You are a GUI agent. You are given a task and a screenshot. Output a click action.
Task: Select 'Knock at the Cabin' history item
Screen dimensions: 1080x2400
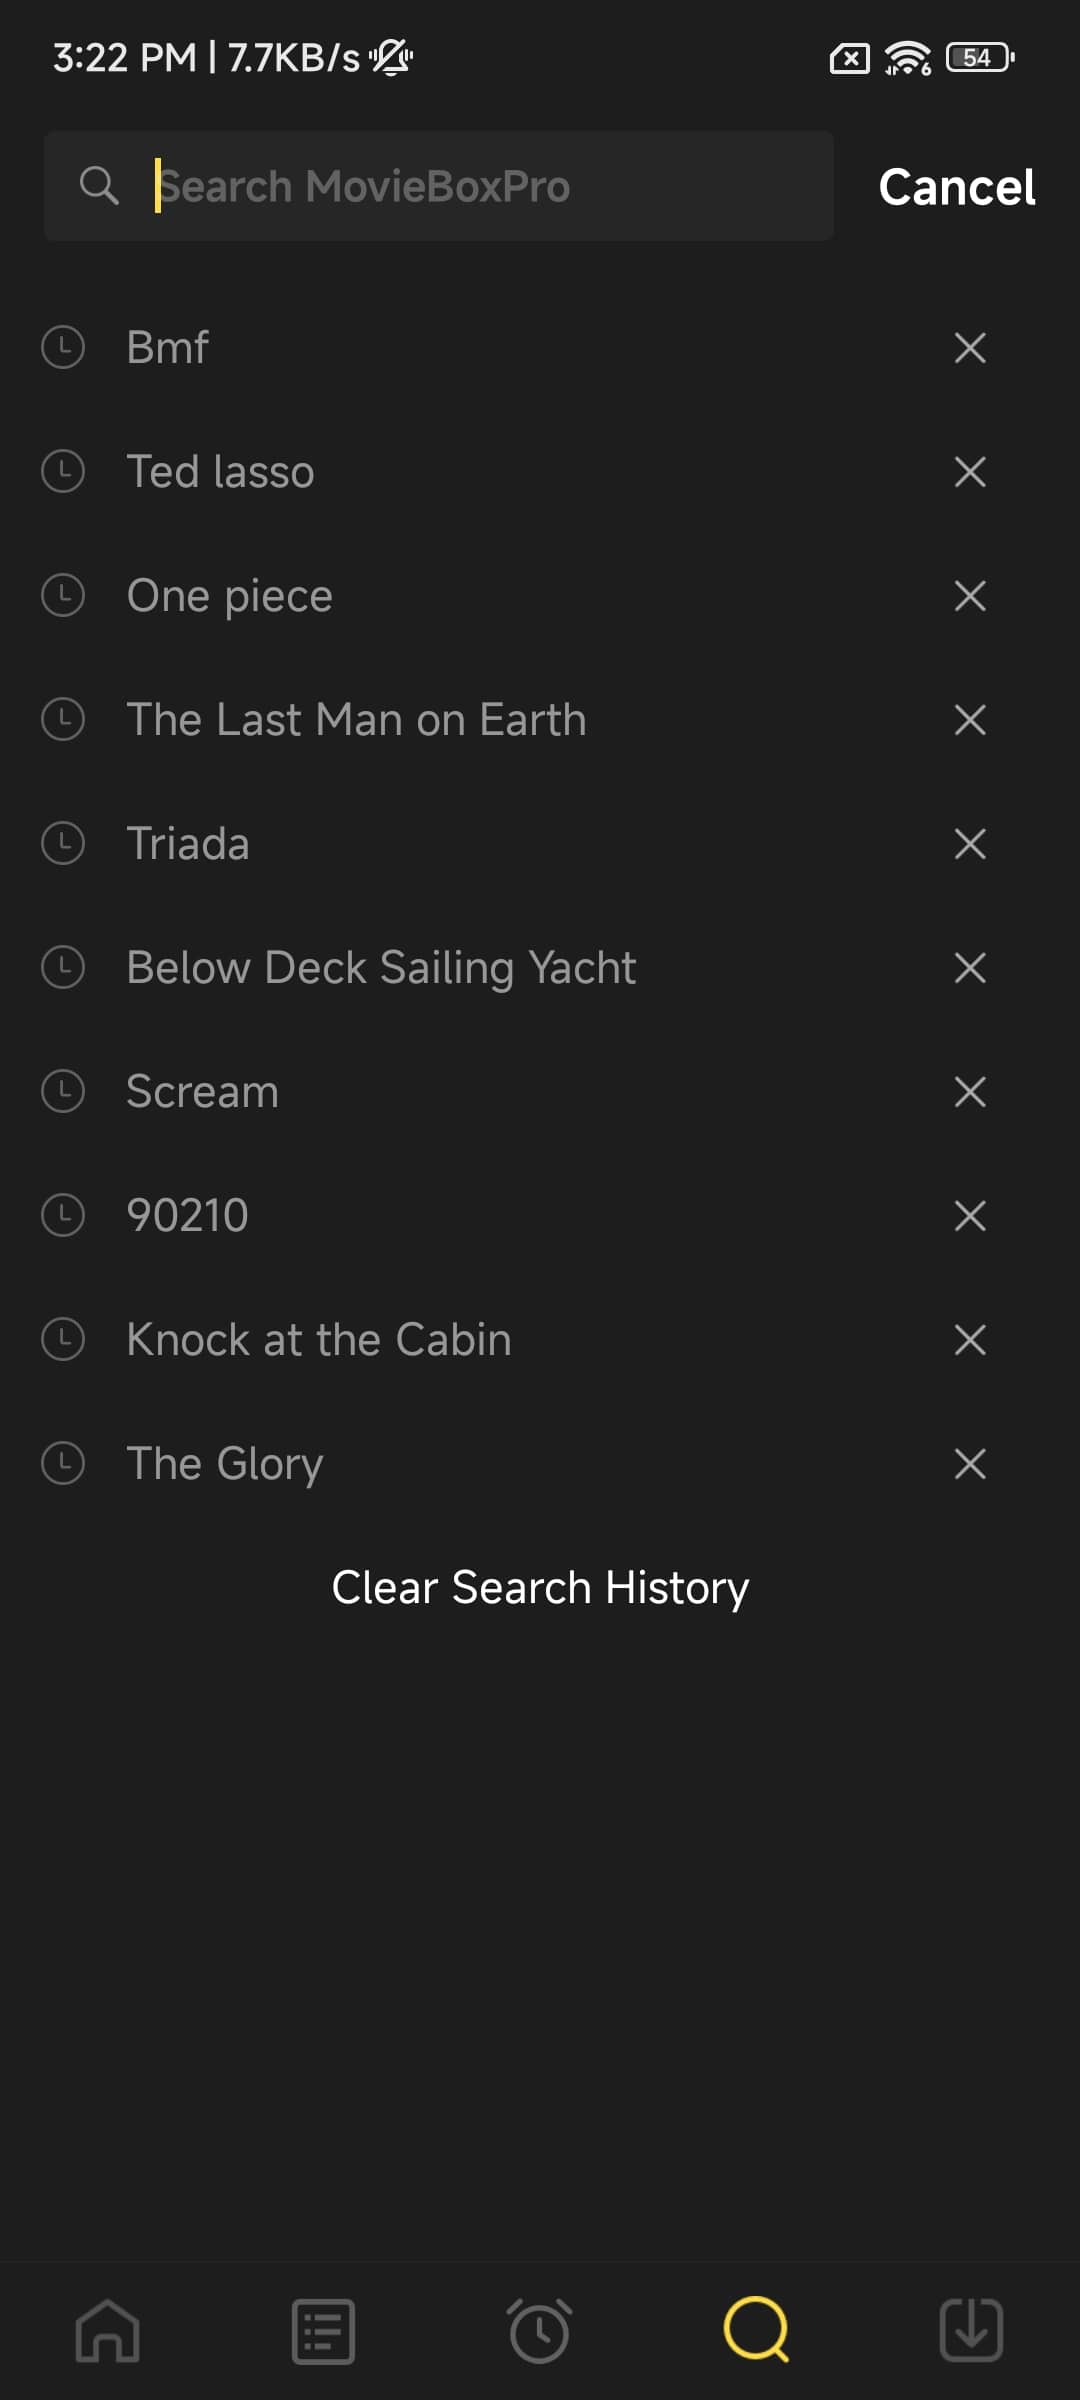coord(319,1340)
